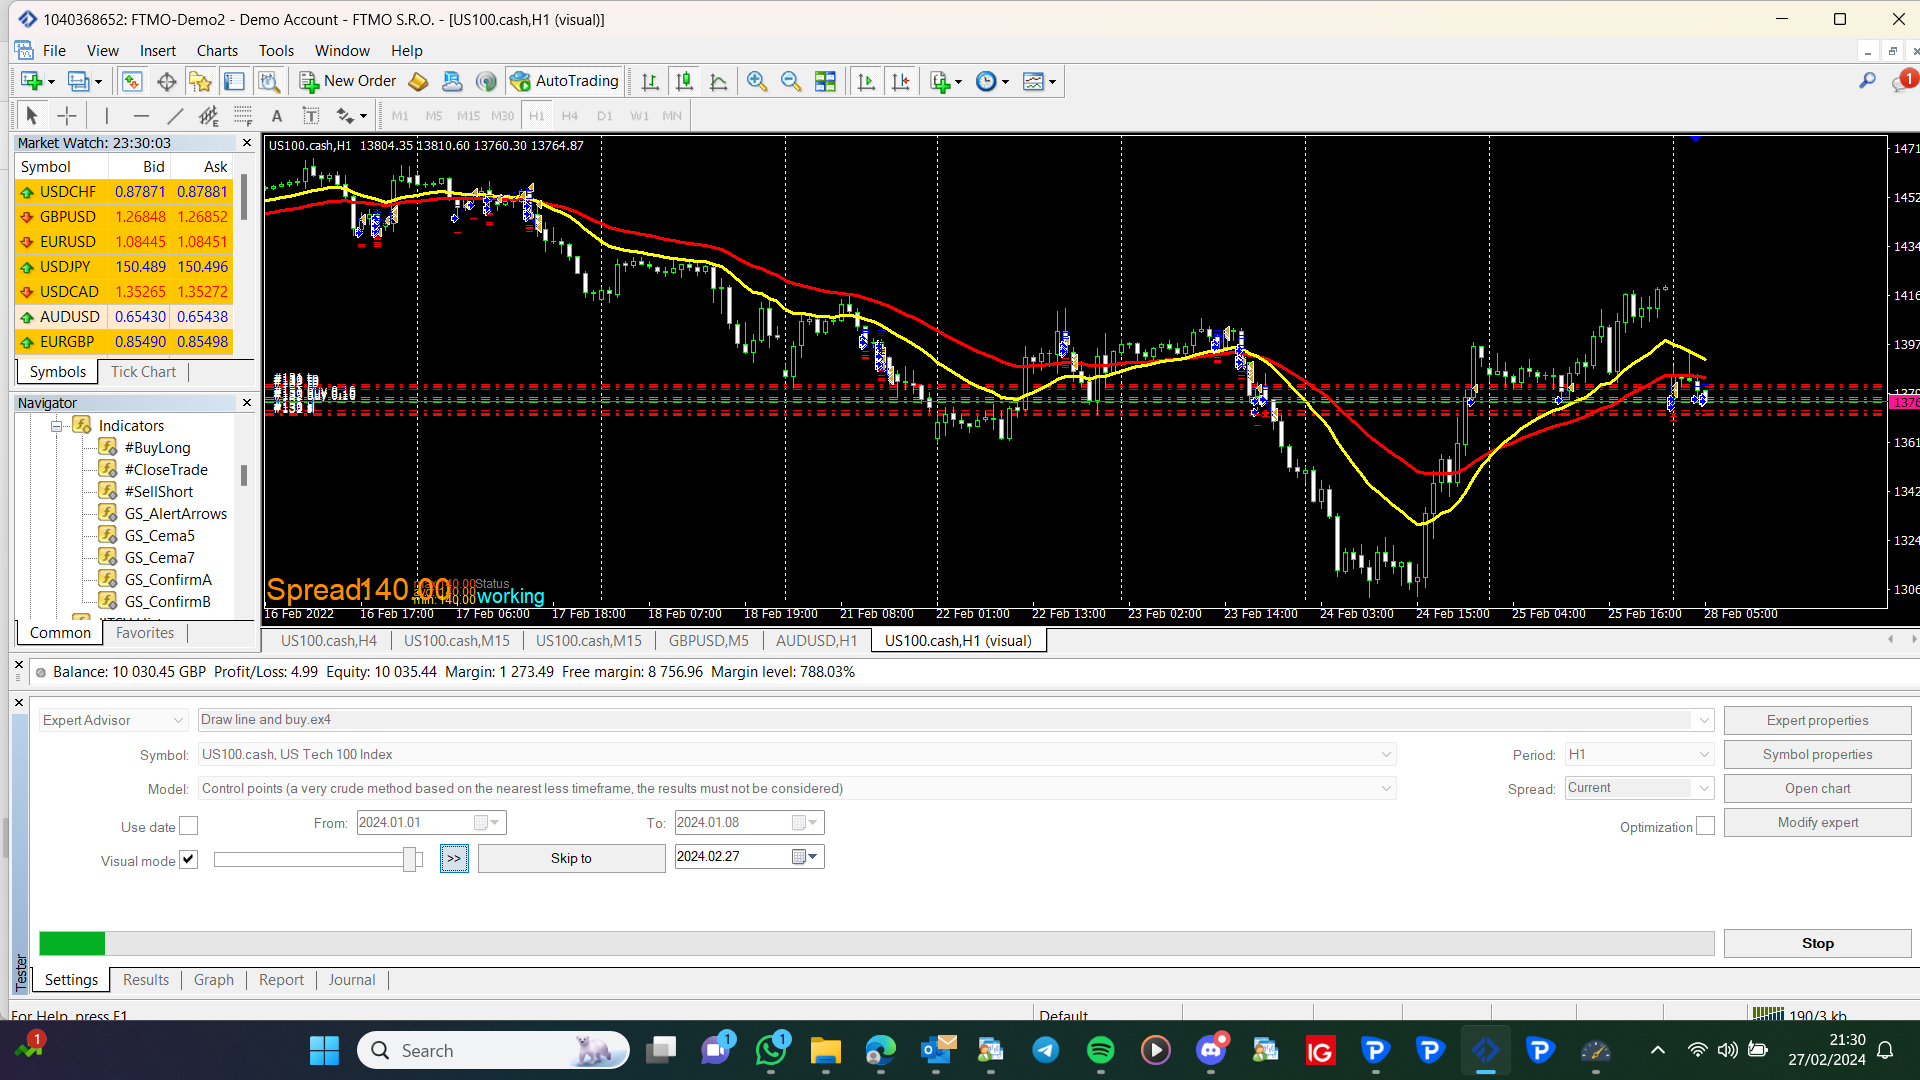
Task: Toggle the Navigator panel icon in toolbar
Action: click(x=200, y=81)
